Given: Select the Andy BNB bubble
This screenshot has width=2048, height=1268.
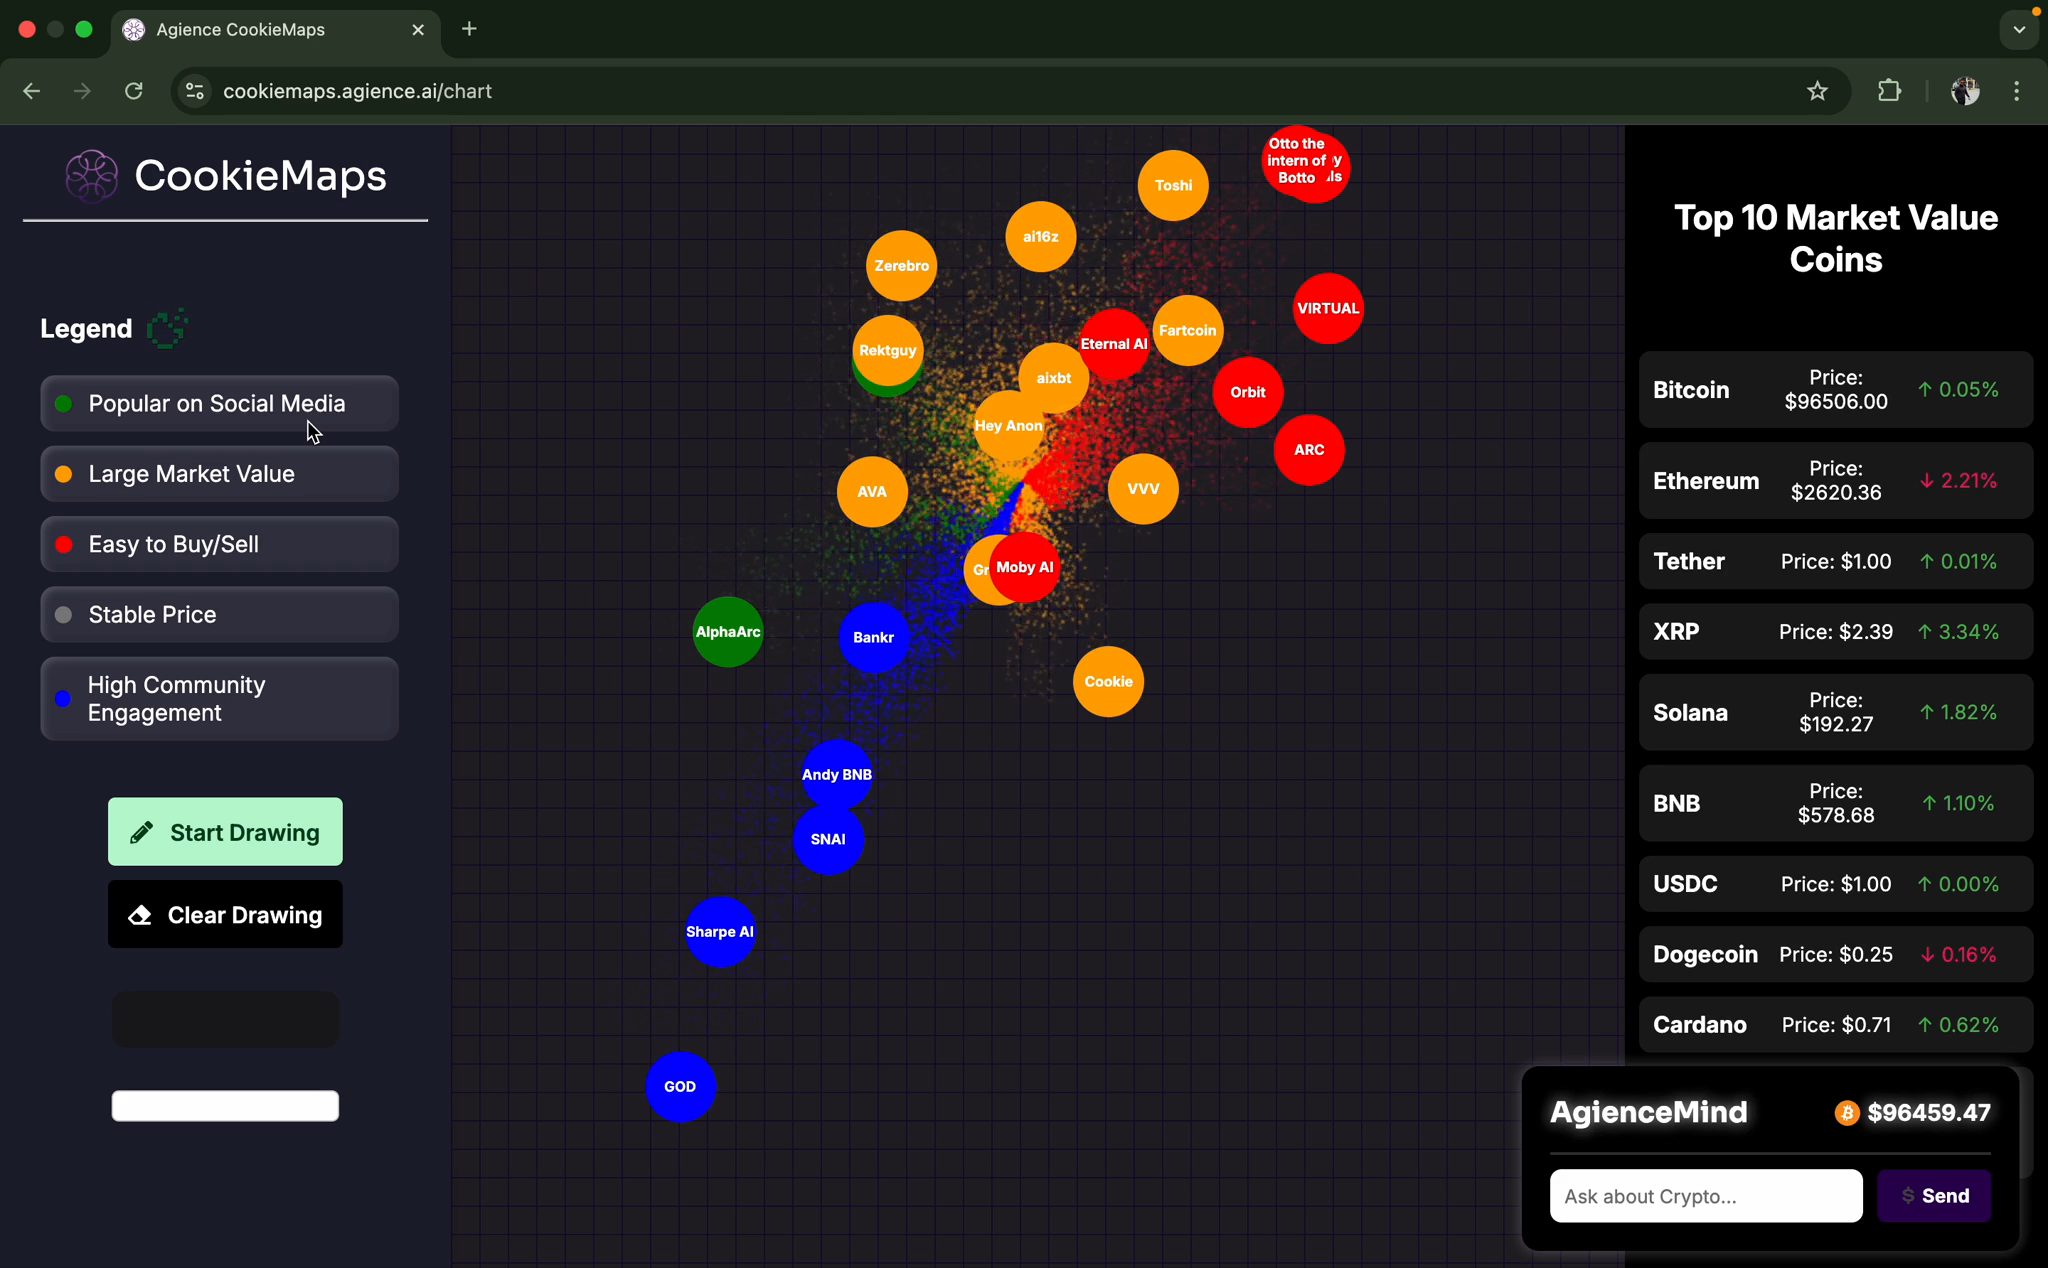Looking at the screenshot, I should (837, 775).
